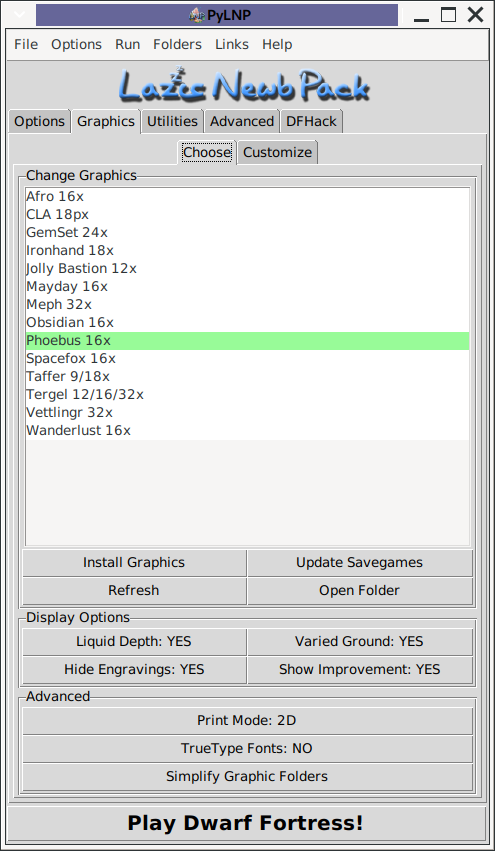Cycle the Print Mode 2D setting
This screenshot has height=851, width=495.
[247, 720]
